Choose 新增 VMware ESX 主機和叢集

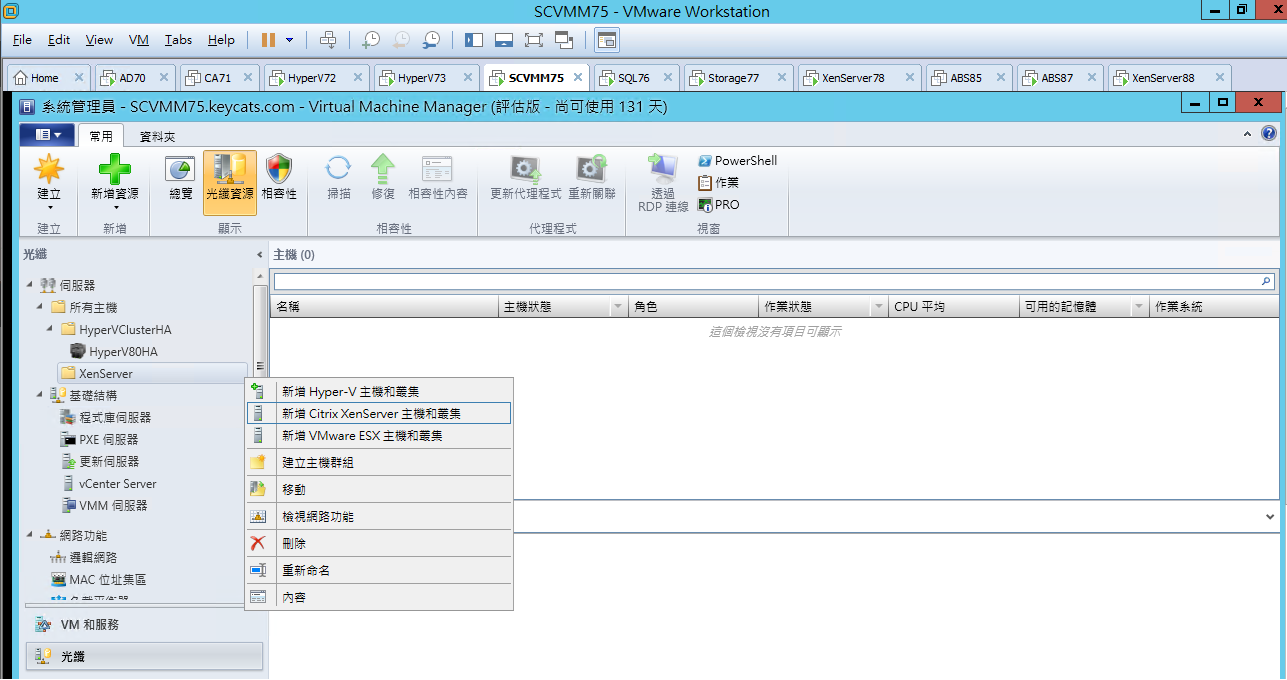379,436
